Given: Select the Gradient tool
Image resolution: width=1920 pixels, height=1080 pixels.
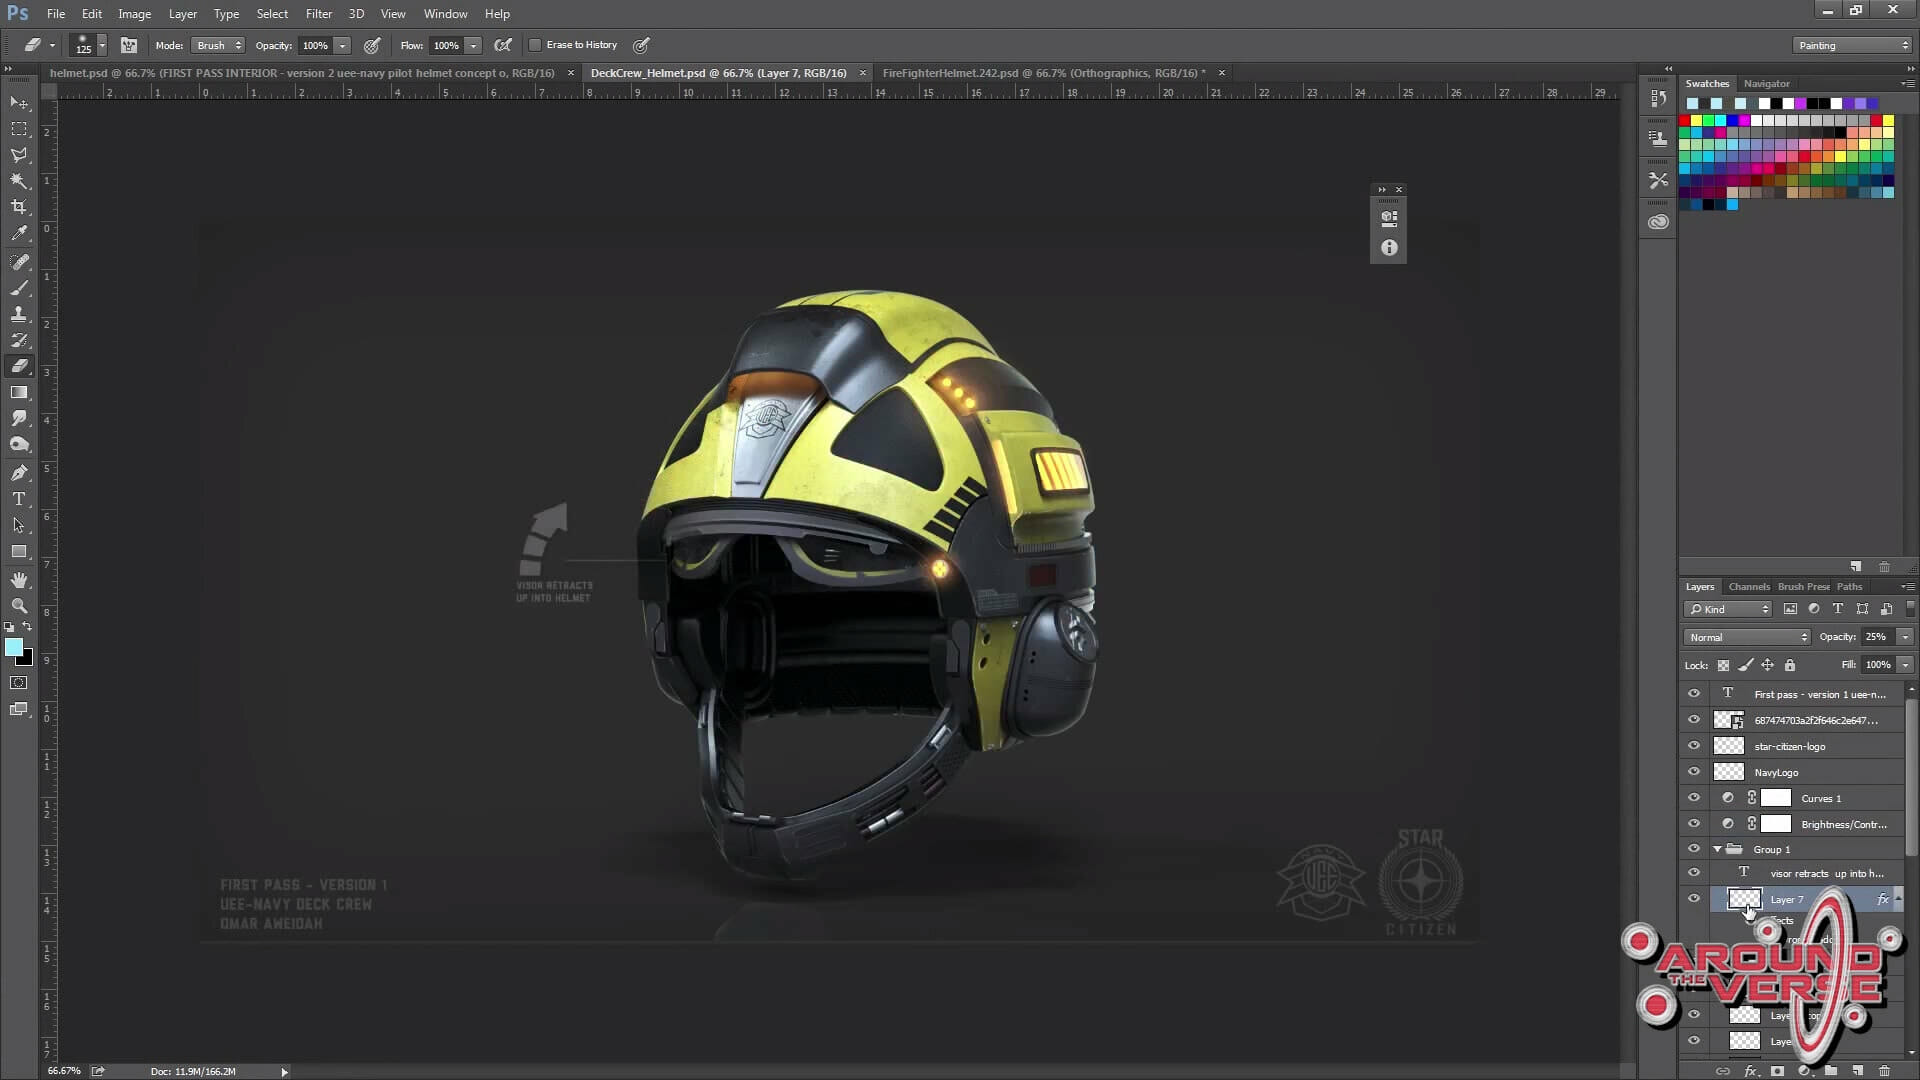Looking at the screenshot, I should [19, 392].
